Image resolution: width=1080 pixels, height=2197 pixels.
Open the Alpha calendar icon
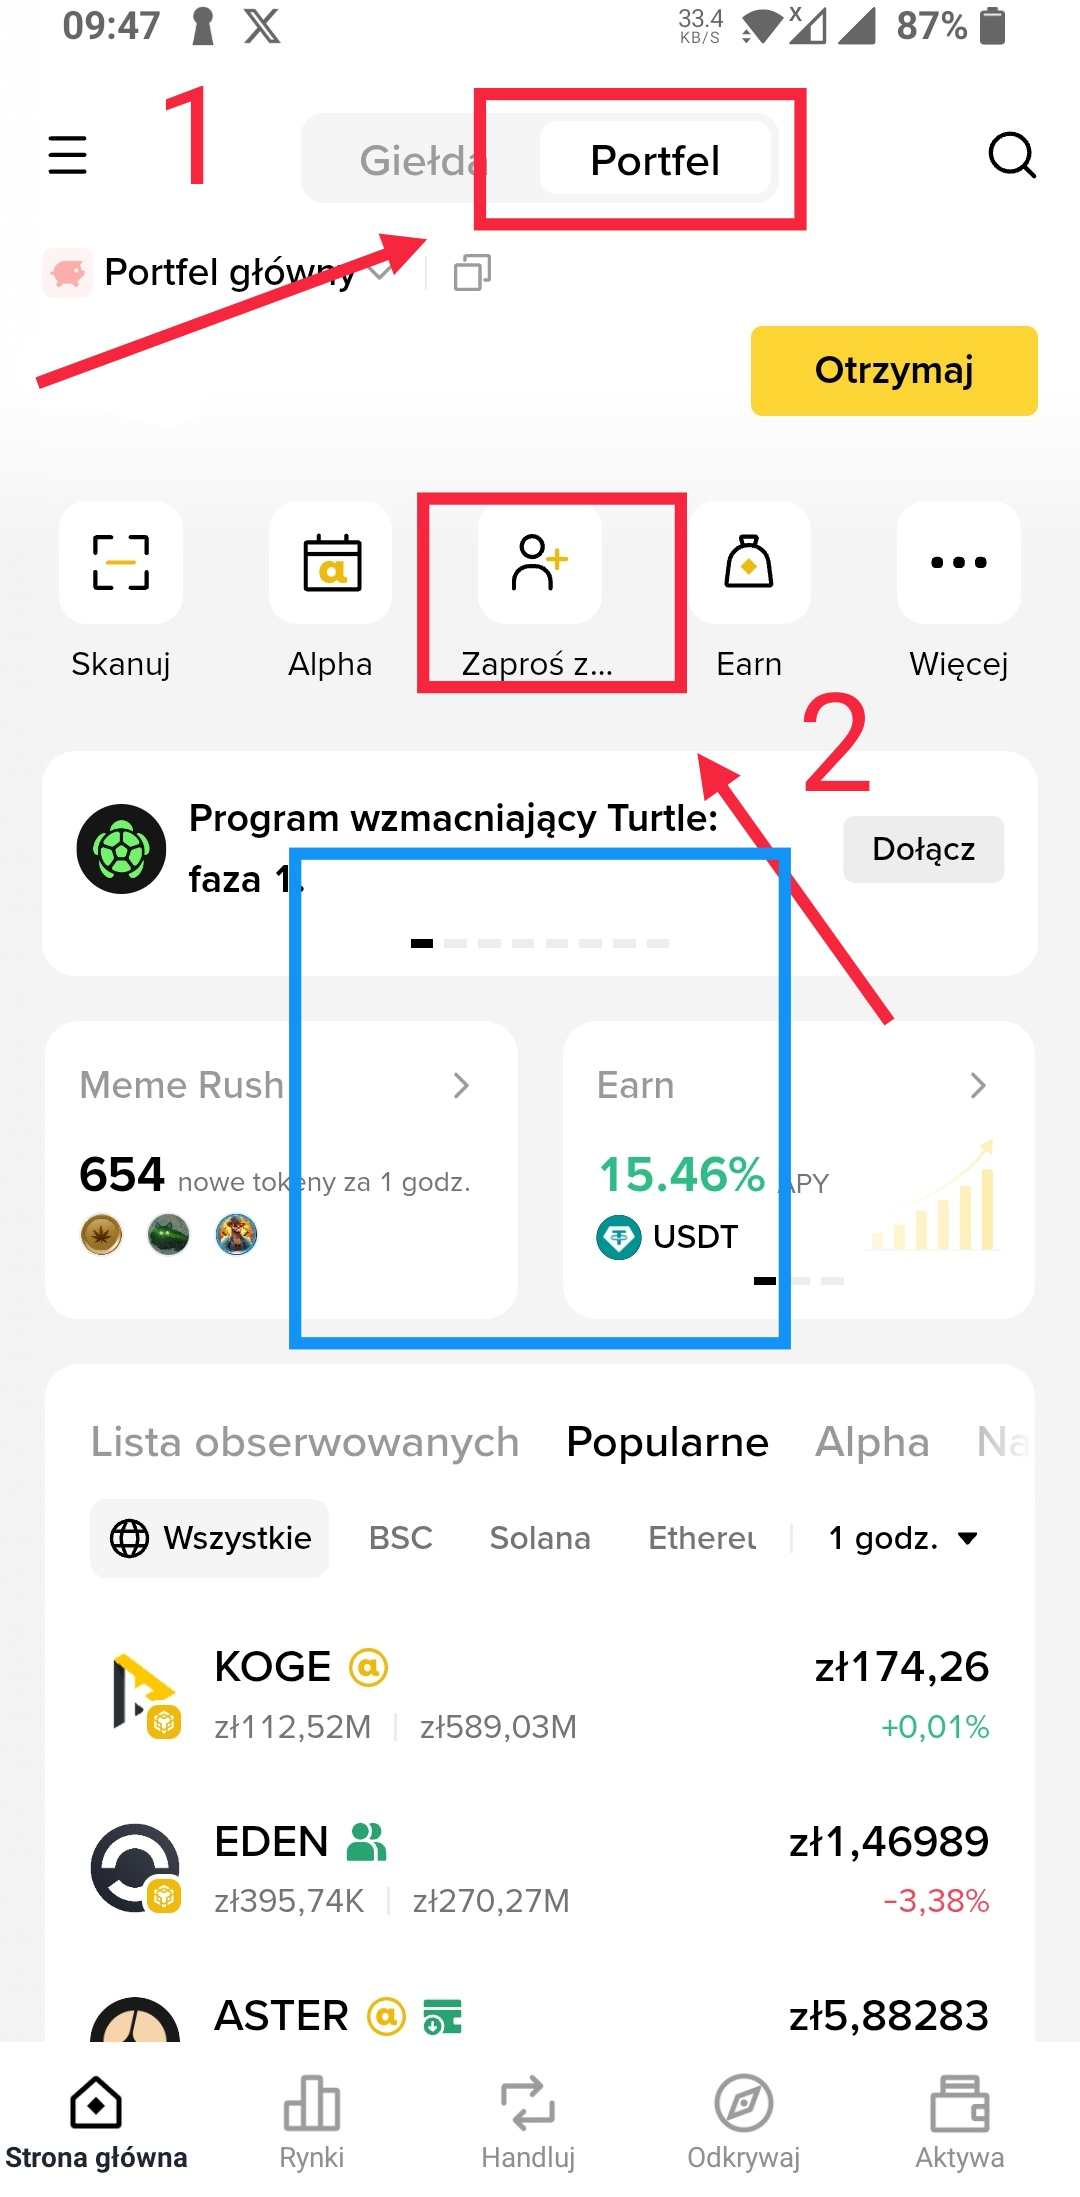[x=331, y=562]
